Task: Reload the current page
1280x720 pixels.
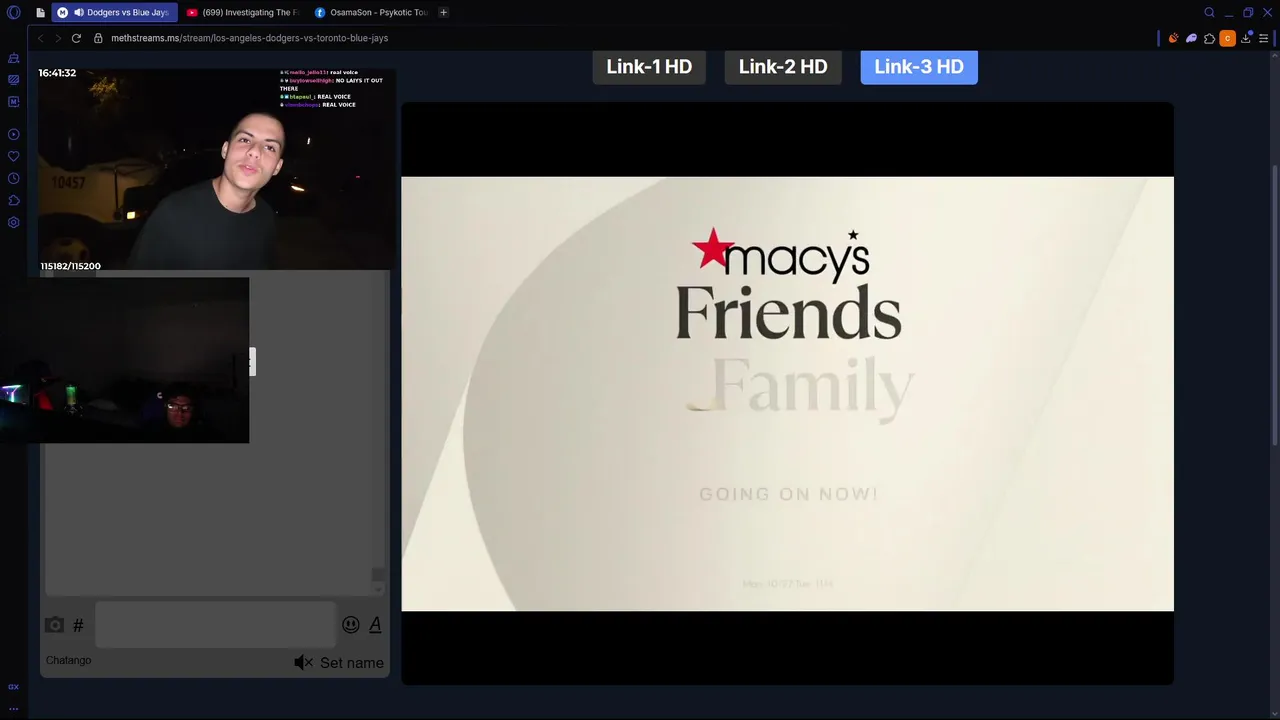Action: 76,38
